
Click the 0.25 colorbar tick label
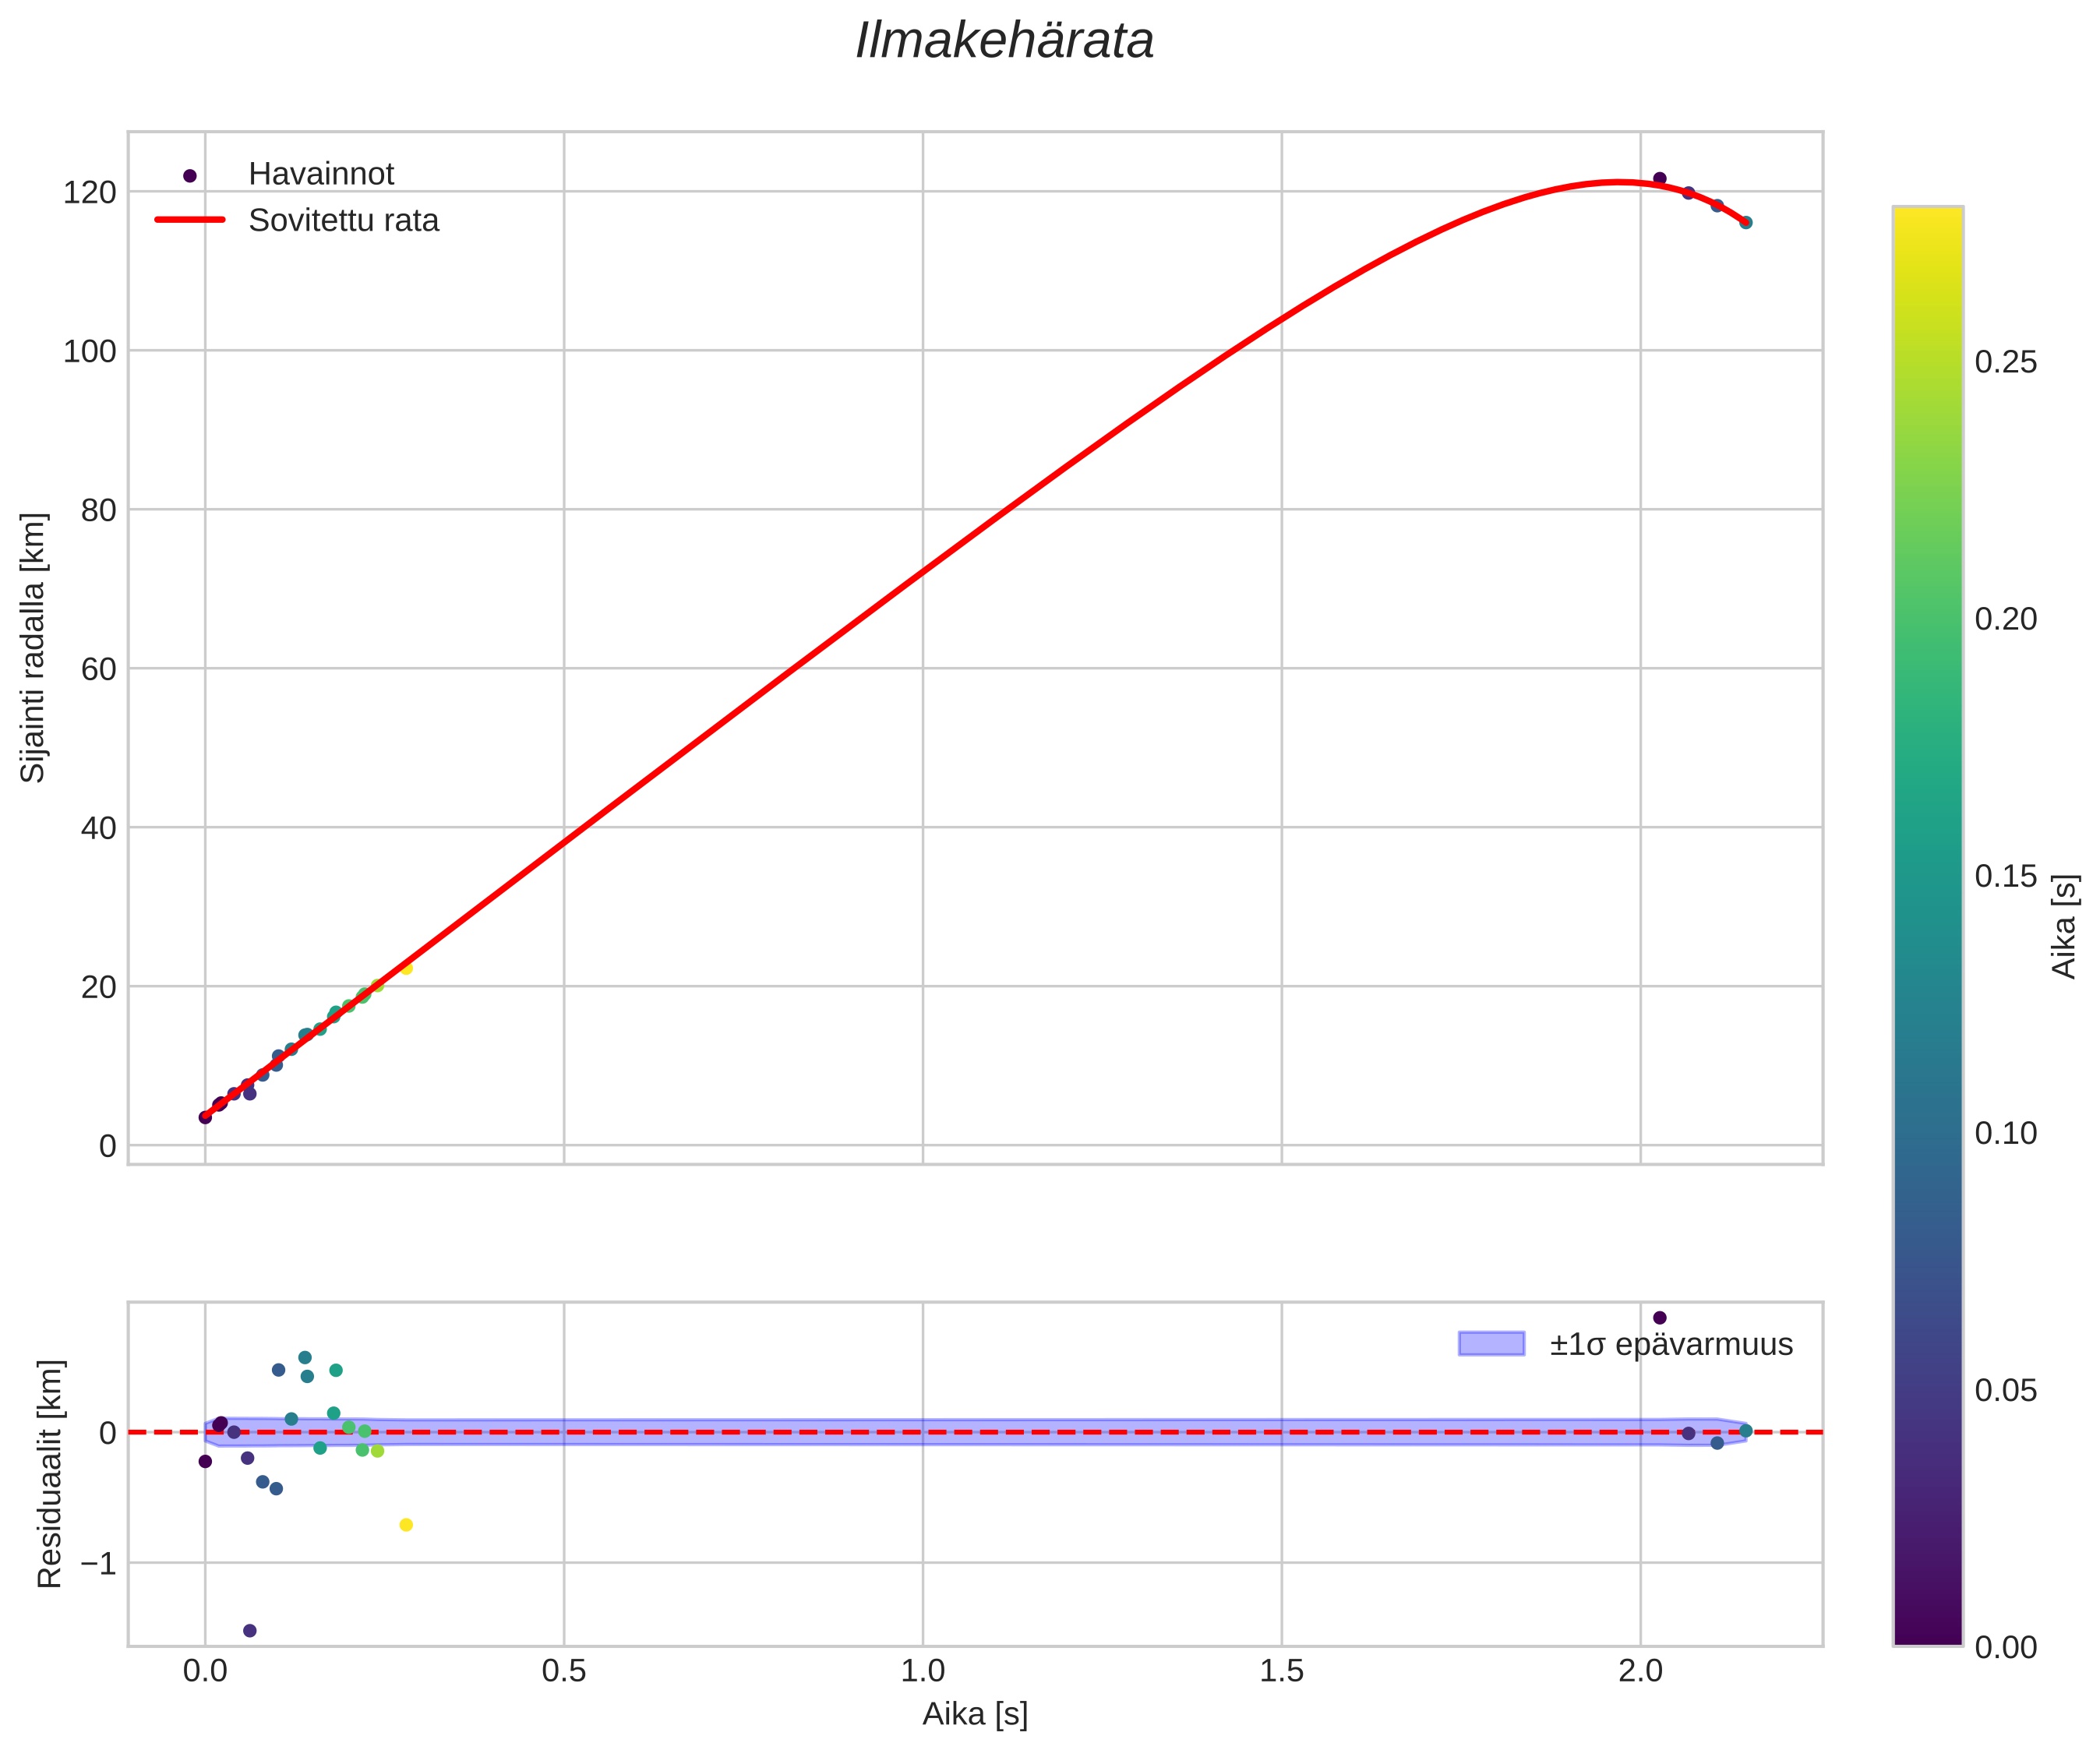(2005, 363)
